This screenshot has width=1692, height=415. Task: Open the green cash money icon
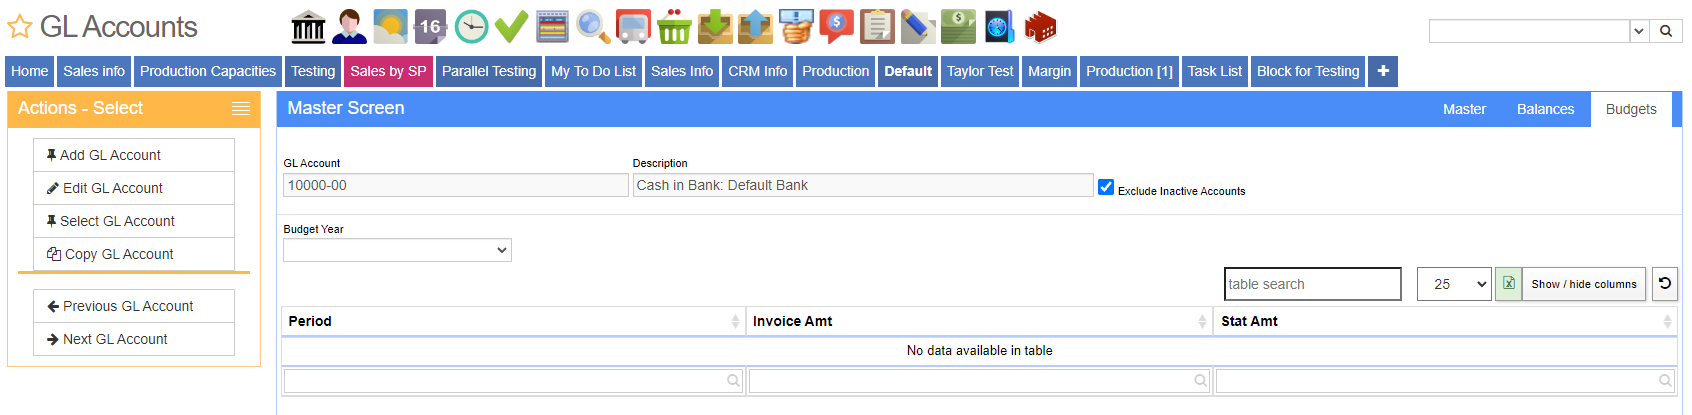[x=958, y=27]
